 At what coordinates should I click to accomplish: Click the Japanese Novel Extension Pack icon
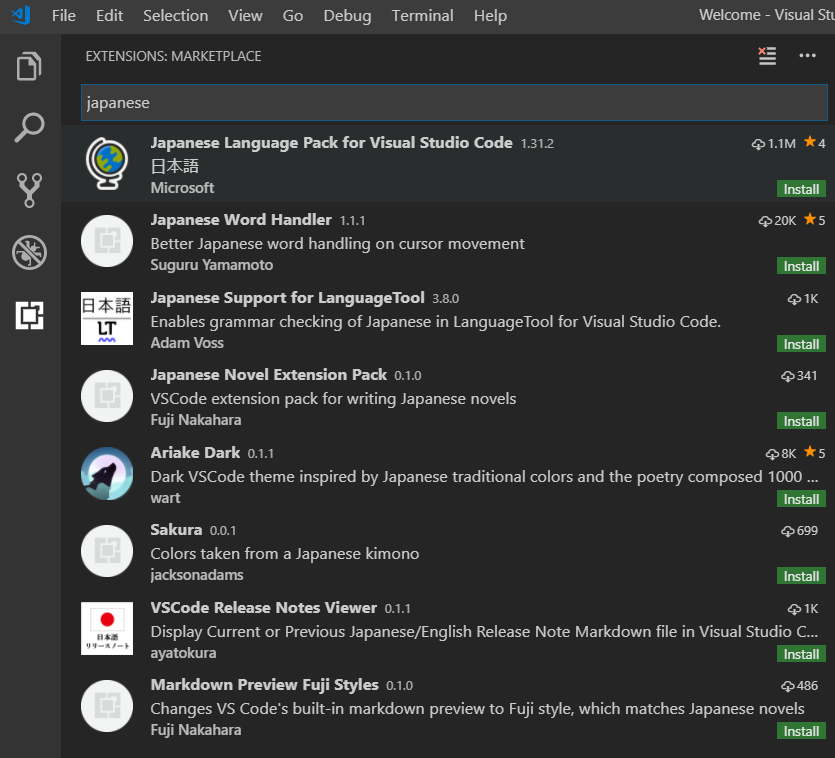pos(107,396)
